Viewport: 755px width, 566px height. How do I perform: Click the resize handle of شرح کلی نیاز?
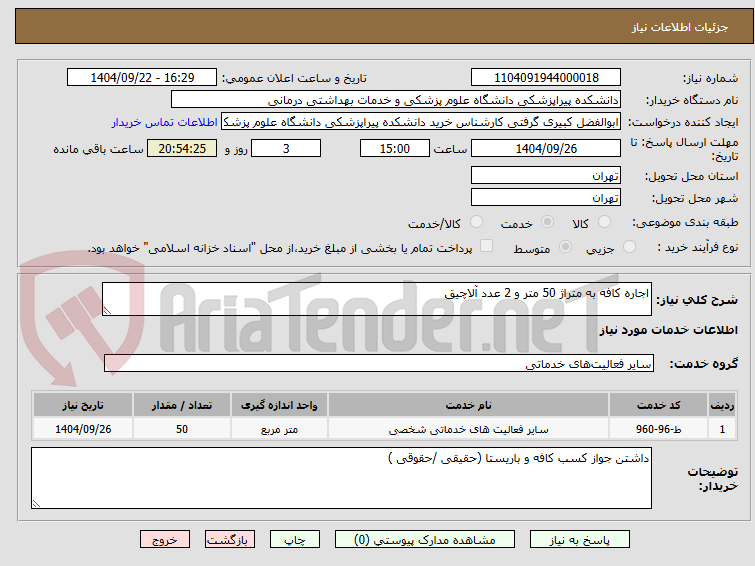[x=107, y=311]
